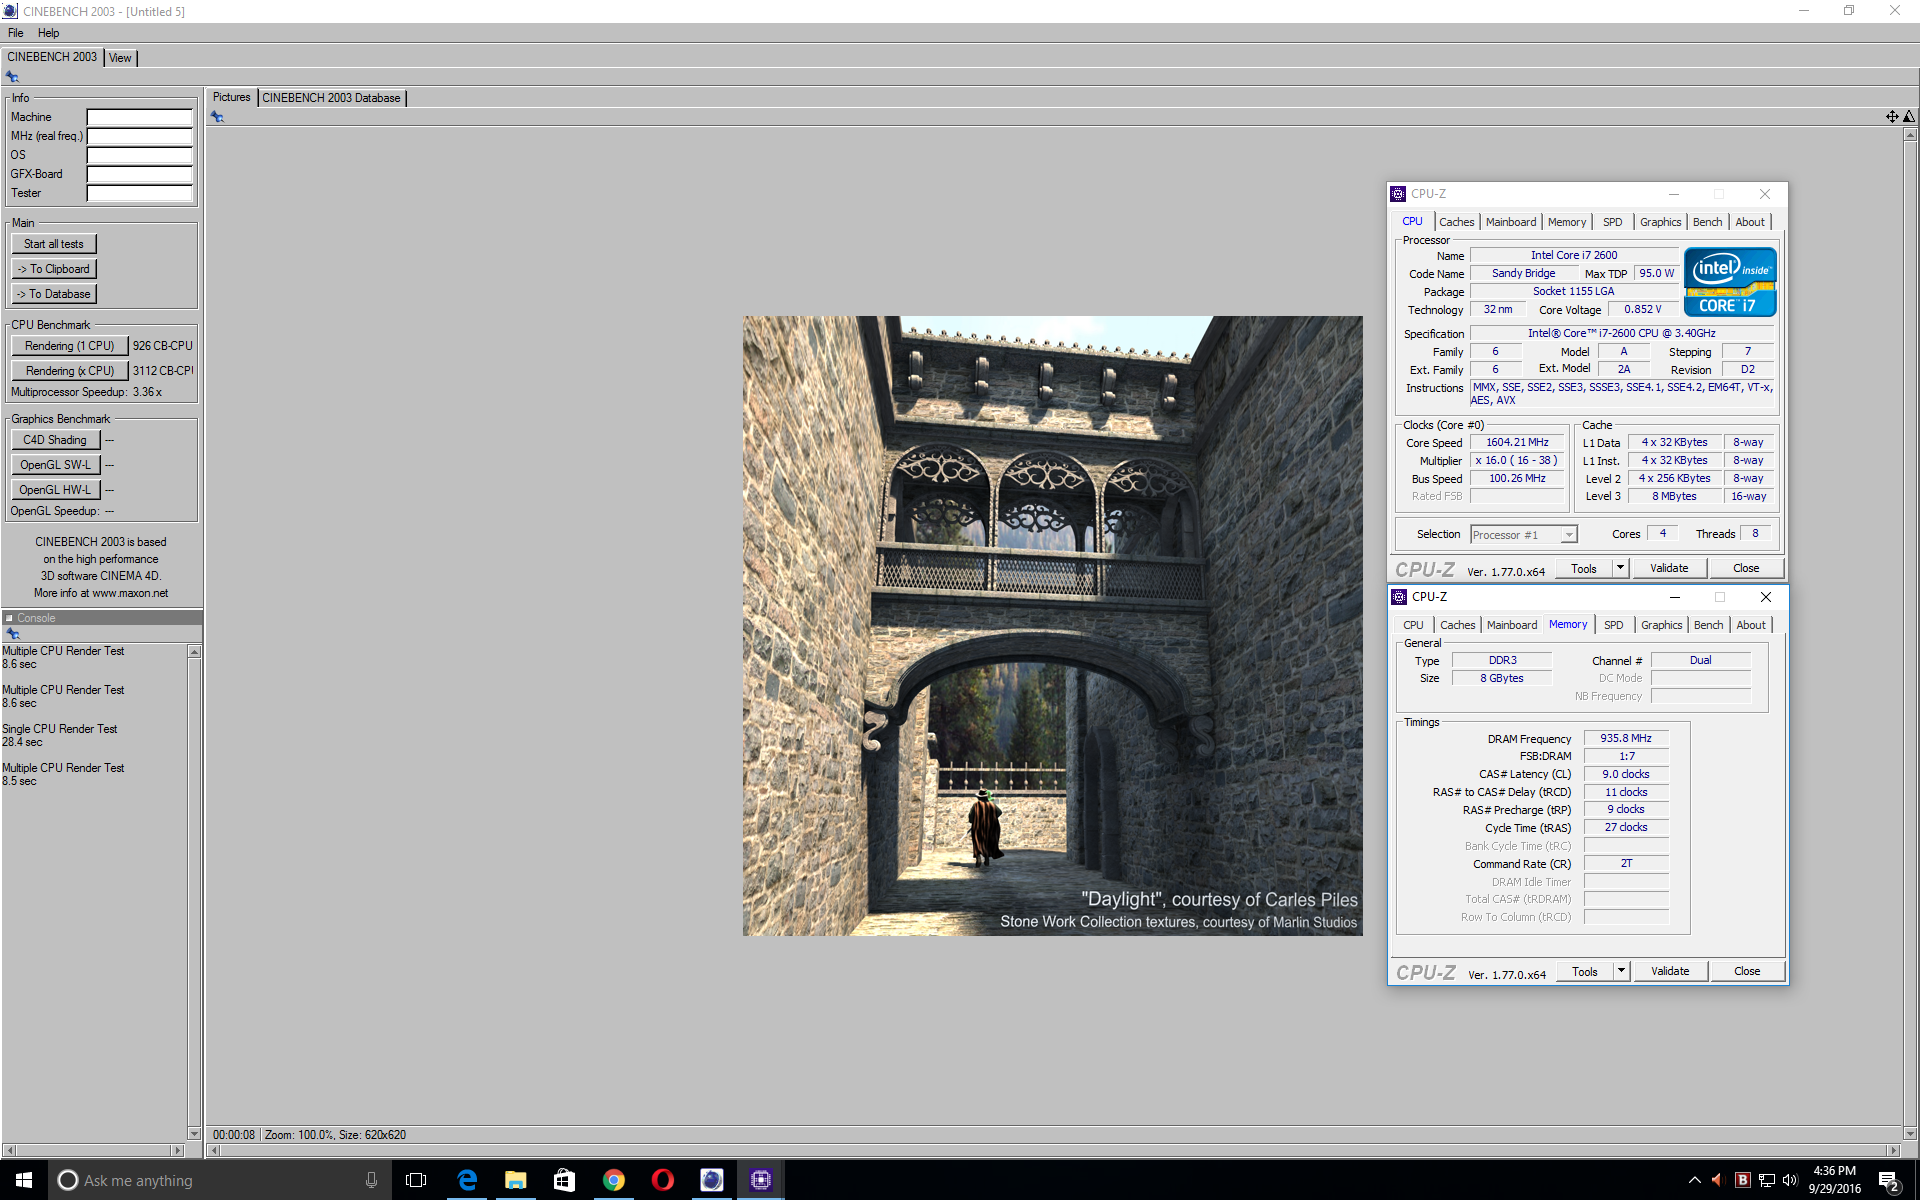Switch to CPU-Z taskbar icon
Viewport: 1920px width, 1200px height.
point(761,1180)
